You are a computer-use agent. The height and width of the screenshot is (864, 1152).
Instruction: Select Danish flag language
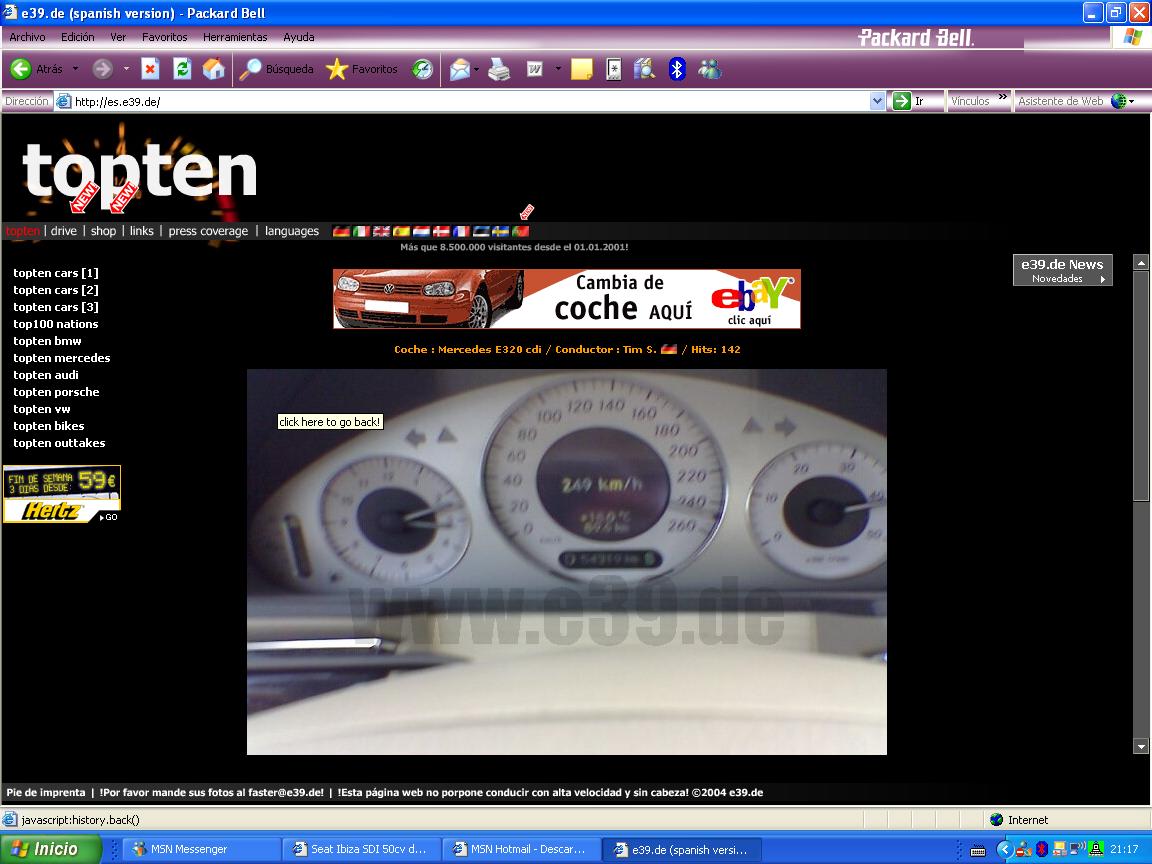coord(441,231)
